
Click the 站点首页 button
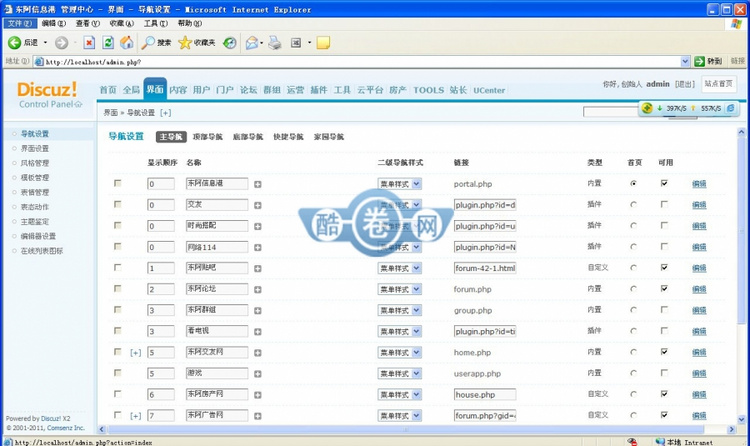pos(718,84)
